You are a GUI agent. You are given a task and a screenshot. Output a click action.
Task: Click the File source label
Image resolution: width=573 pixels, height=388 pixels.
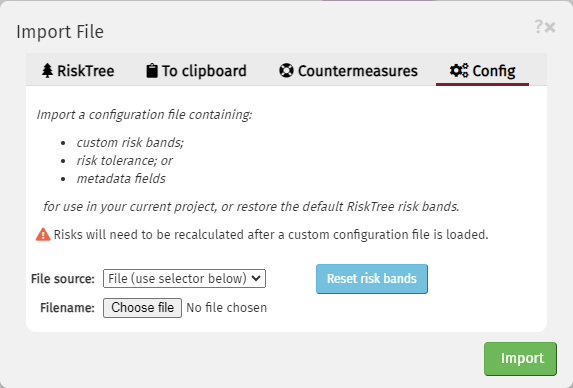63,279
